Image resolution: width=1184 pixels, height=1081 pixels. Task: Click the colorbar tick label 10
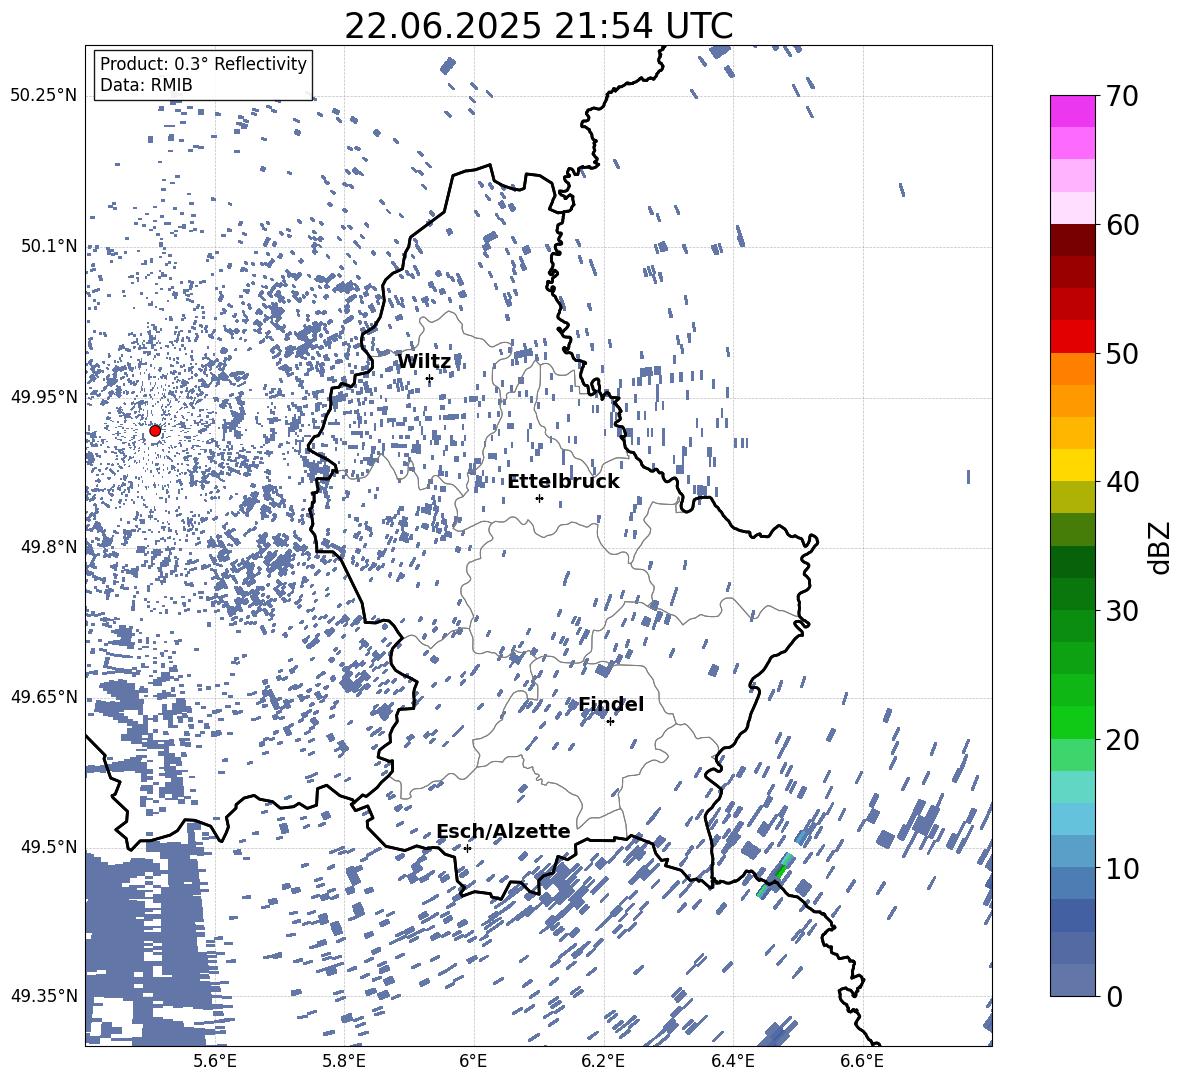1122,869
